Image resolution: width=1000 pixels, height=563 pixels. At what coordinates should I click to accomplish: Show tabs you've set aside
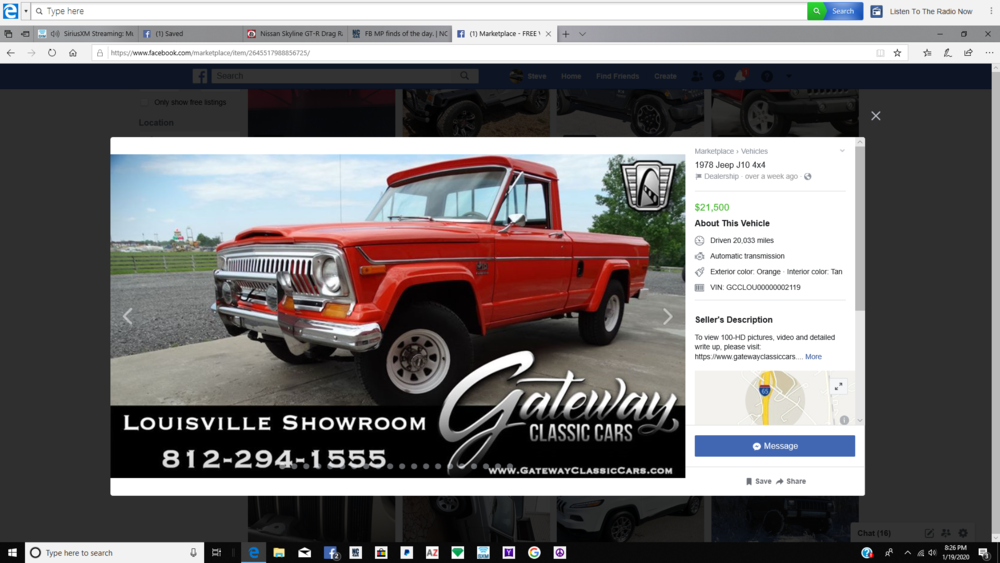[x=8, y=34]
